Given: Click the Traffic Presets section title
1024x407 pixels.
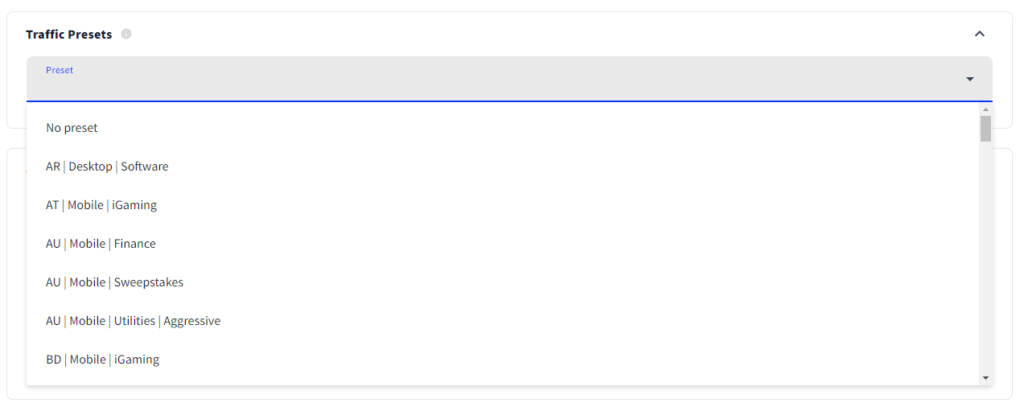Looking at the screenshot, I should pyautogui.click(x=69, y=34).
